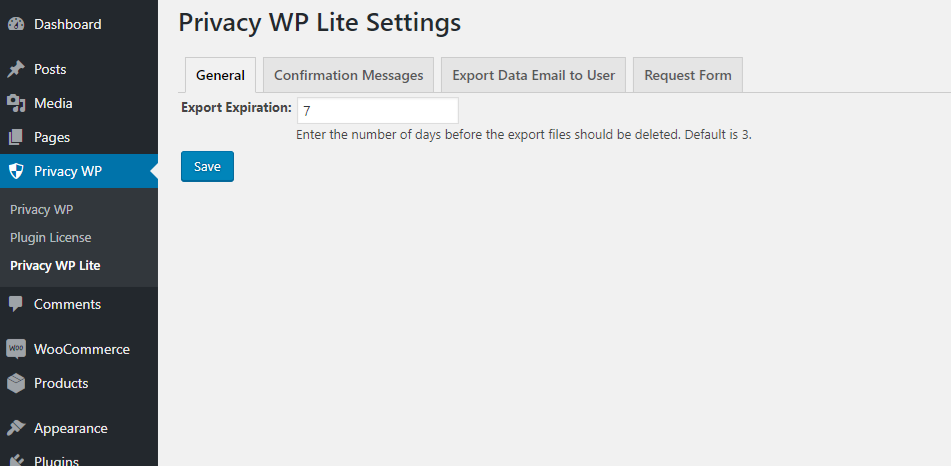Focus the Export Expiration input field
This screenshot has height=466, width=951.
378,110
